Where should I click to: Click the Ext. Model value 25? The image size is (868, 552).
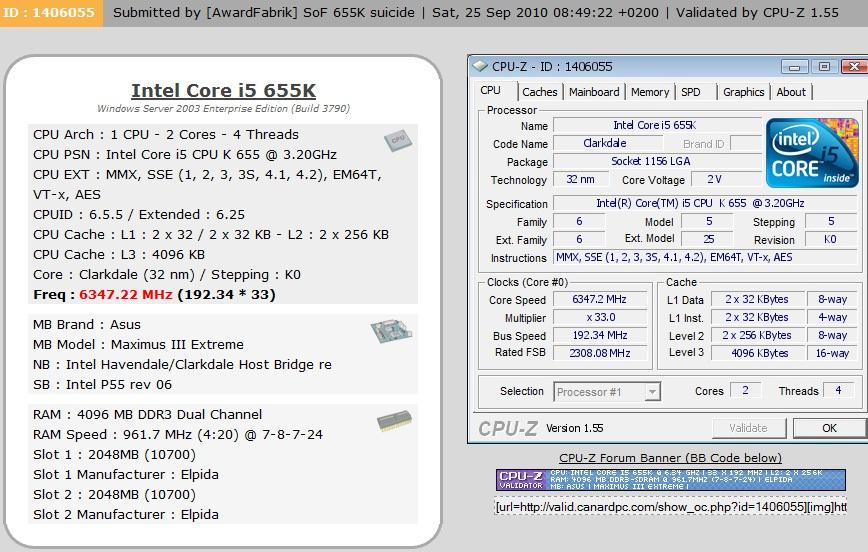pos(709,239)
